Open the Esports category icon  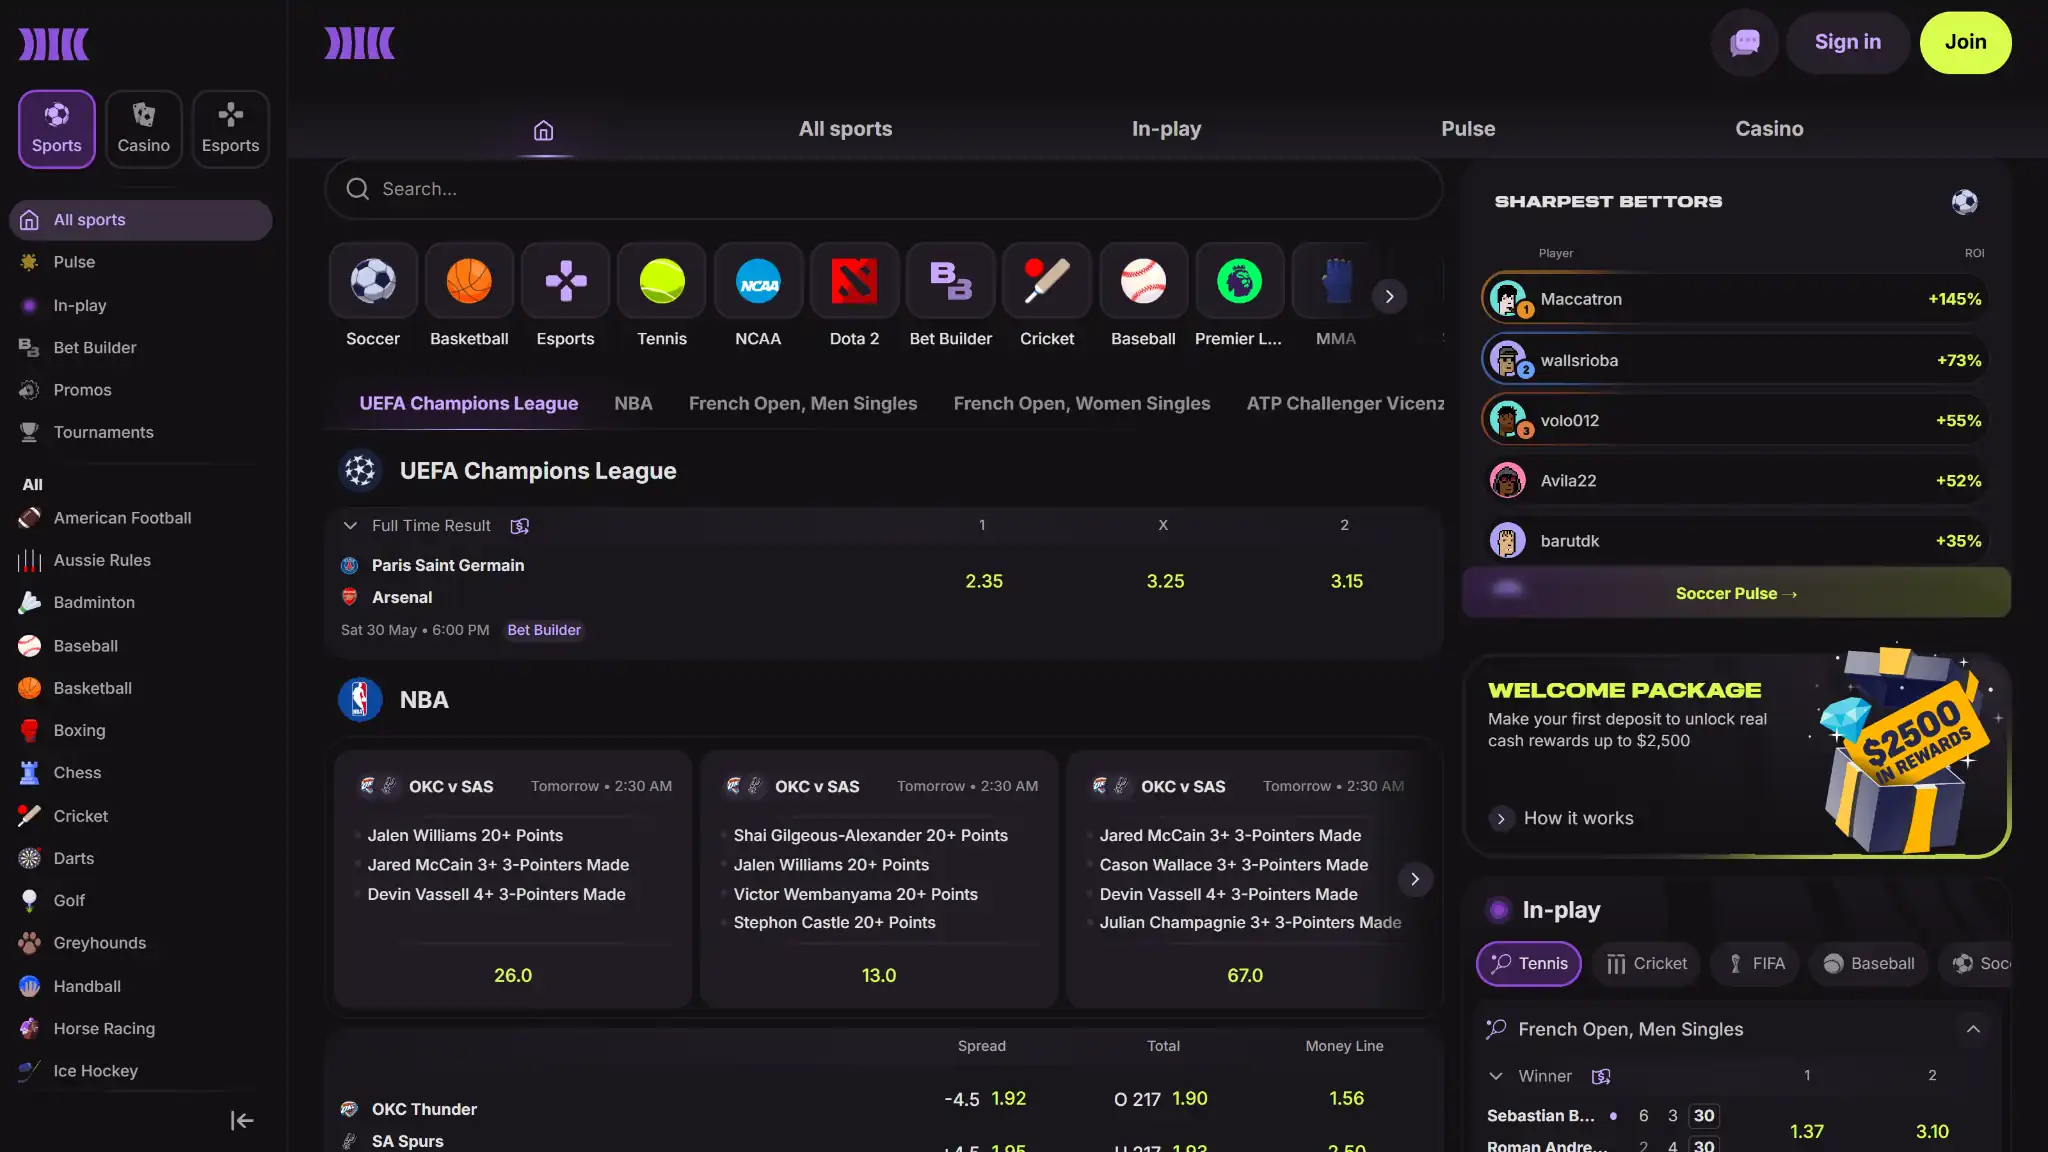pos(566,281)
